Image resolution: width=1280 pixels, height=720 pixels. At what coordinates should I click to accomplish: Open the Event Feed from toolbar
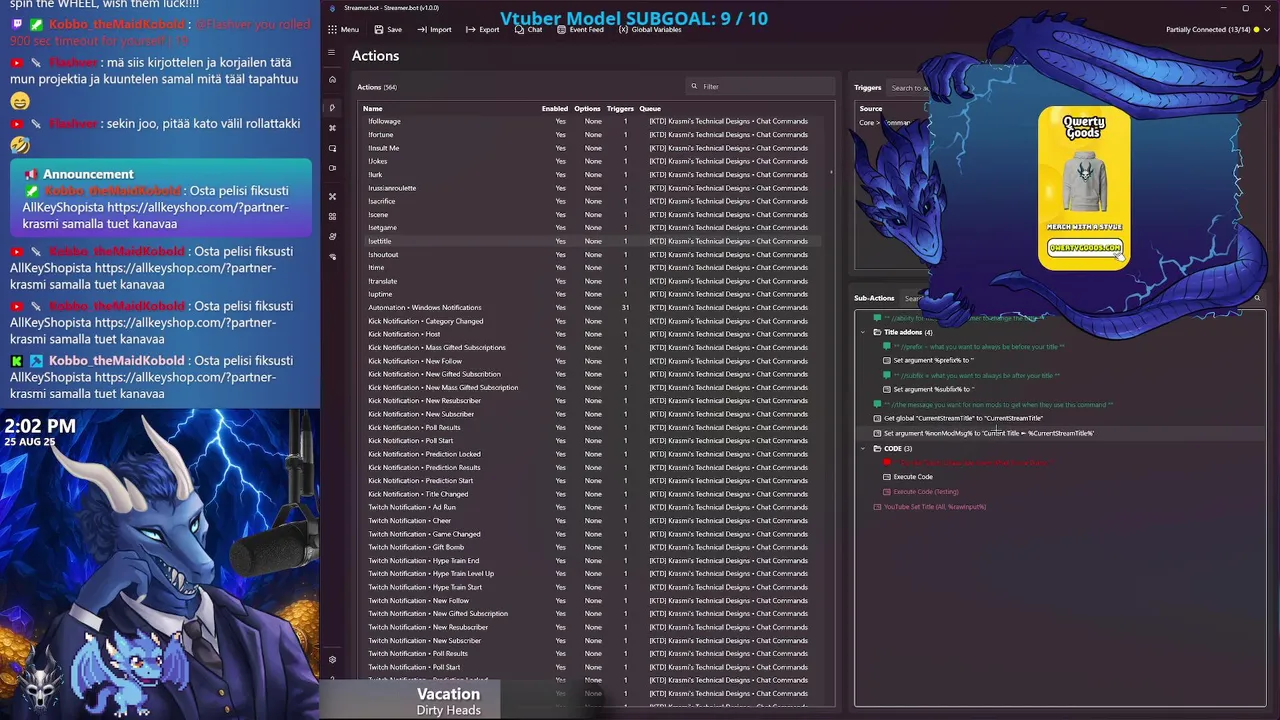click(580, 29)
